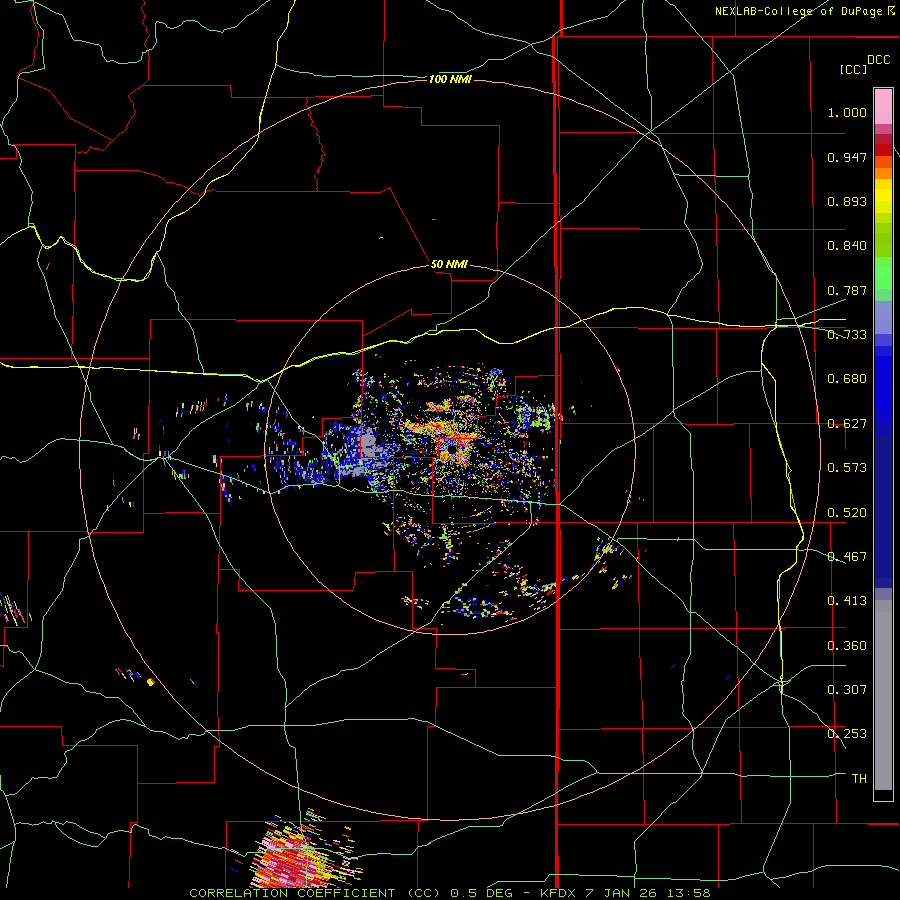Click the gray lower segment of color bar
Image resolution: width=900 pixels, height=900 pixels.
coord(883,695)
